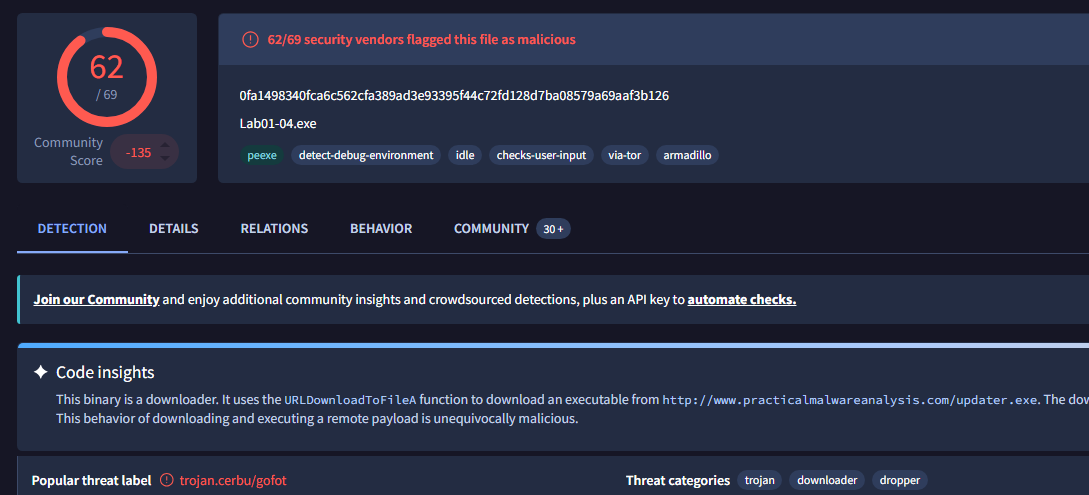Image resolution: width=1089 pixels, height=495 pixels.
Task: Open the COMMUNITY tab
Action: [492, 228]
